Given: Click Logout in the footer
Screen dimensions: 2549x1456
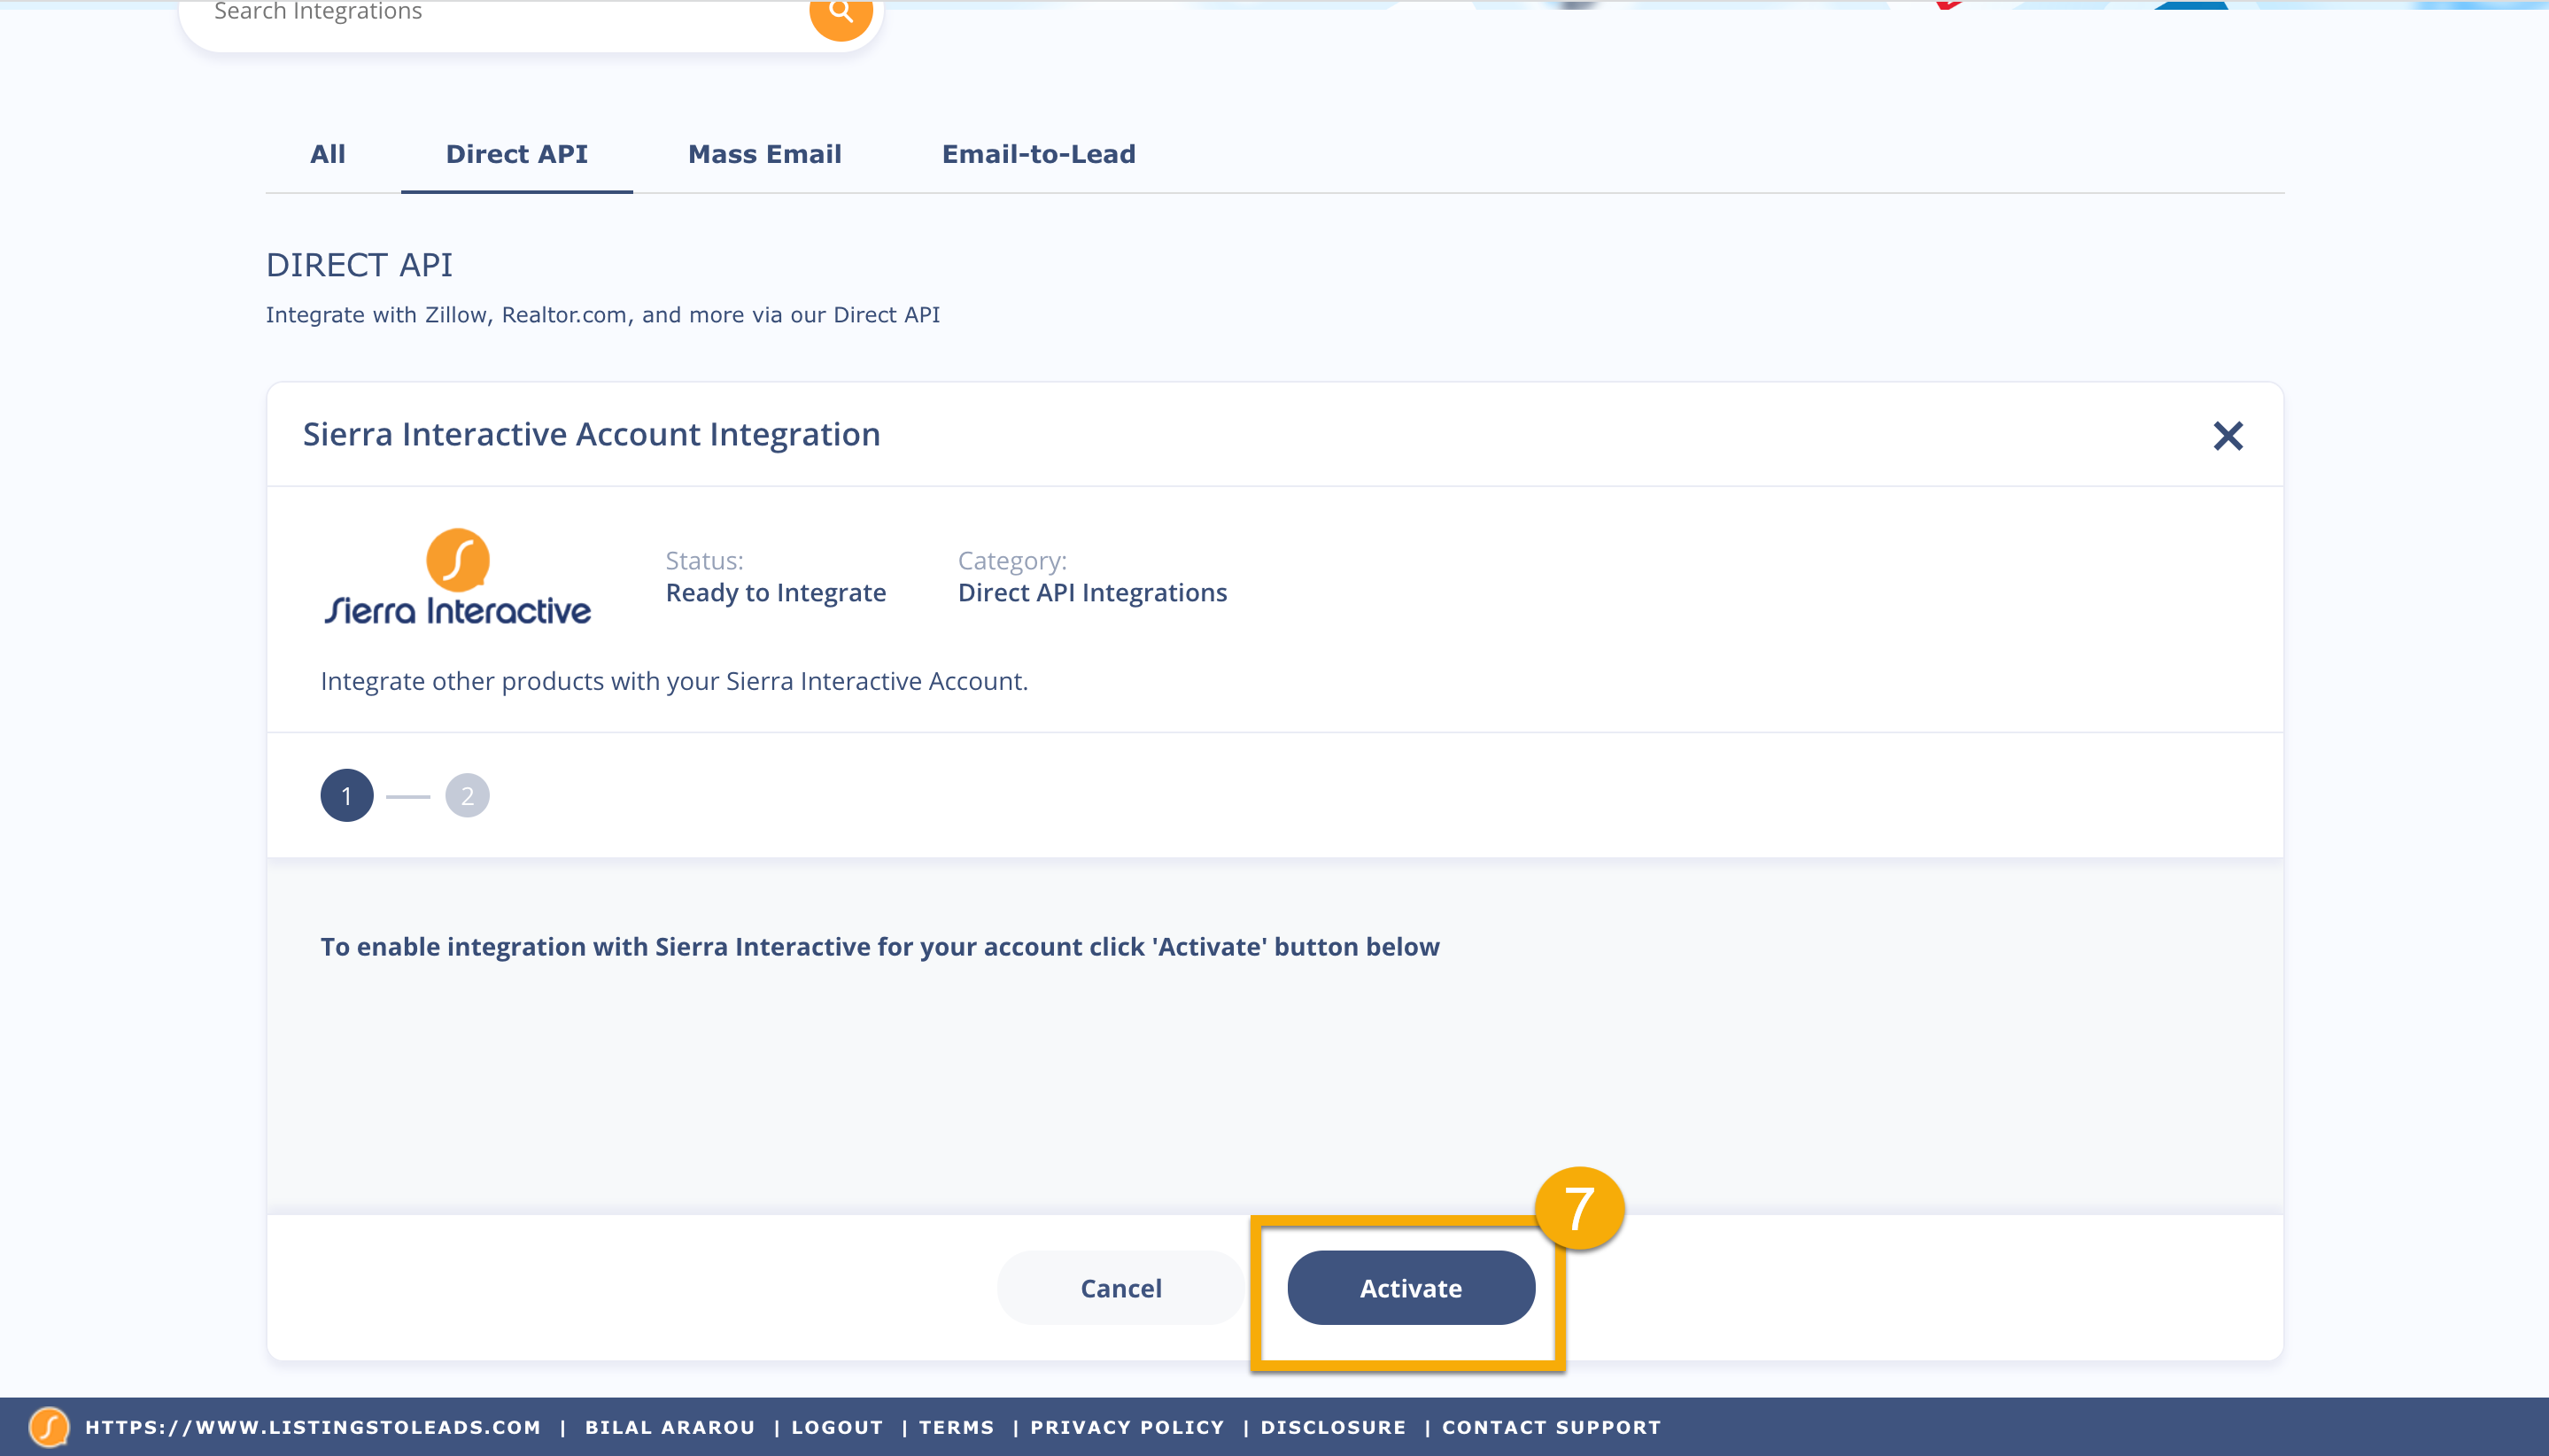Looking at the screenshot, I should click(837, 1427).
